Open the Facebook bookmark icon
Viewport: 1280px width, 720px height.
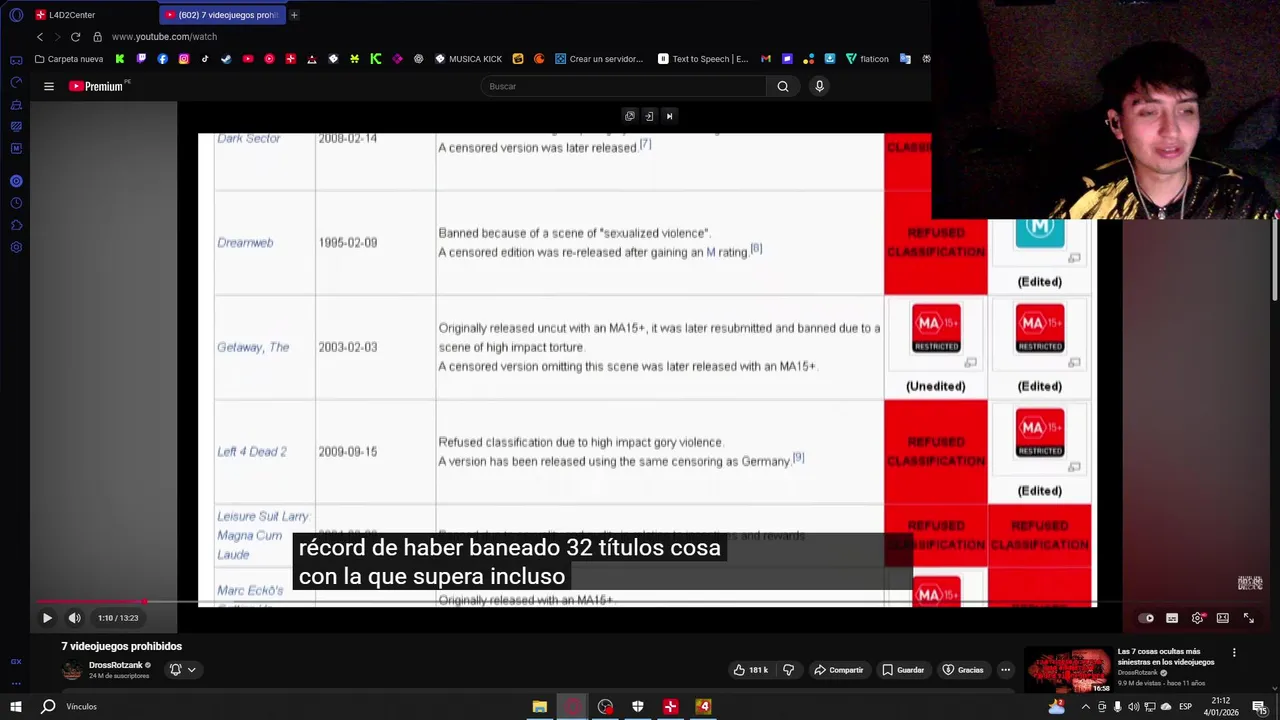(162, 59)
